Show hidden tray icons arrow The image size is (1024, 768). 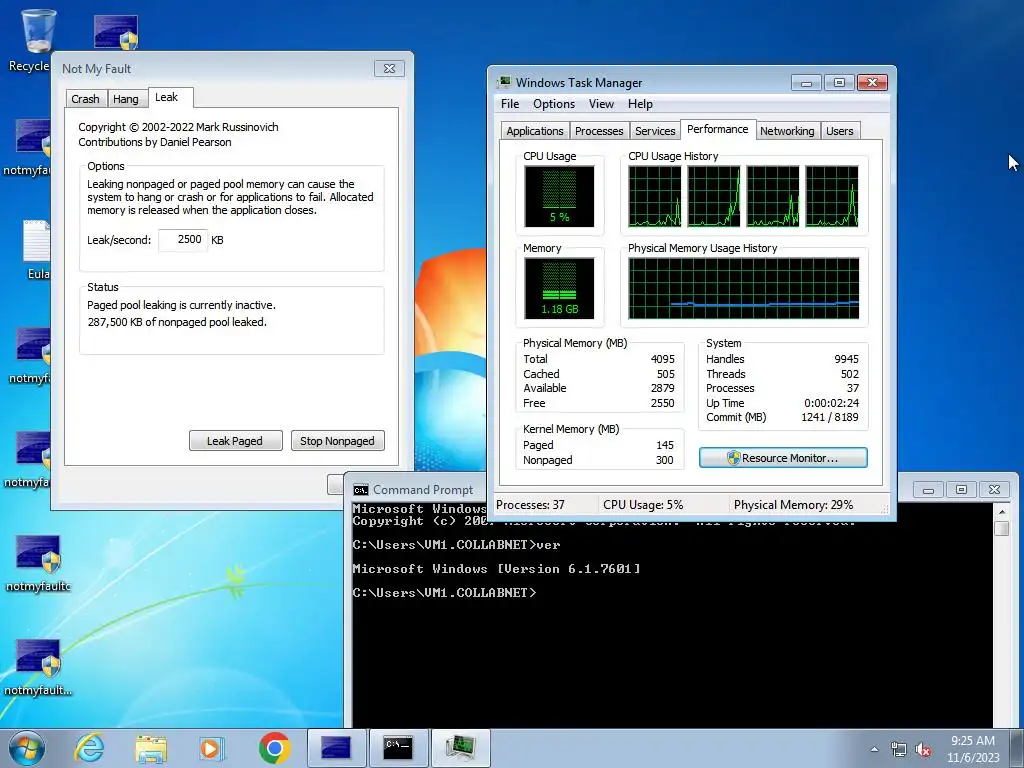click(x=874, y=749)
